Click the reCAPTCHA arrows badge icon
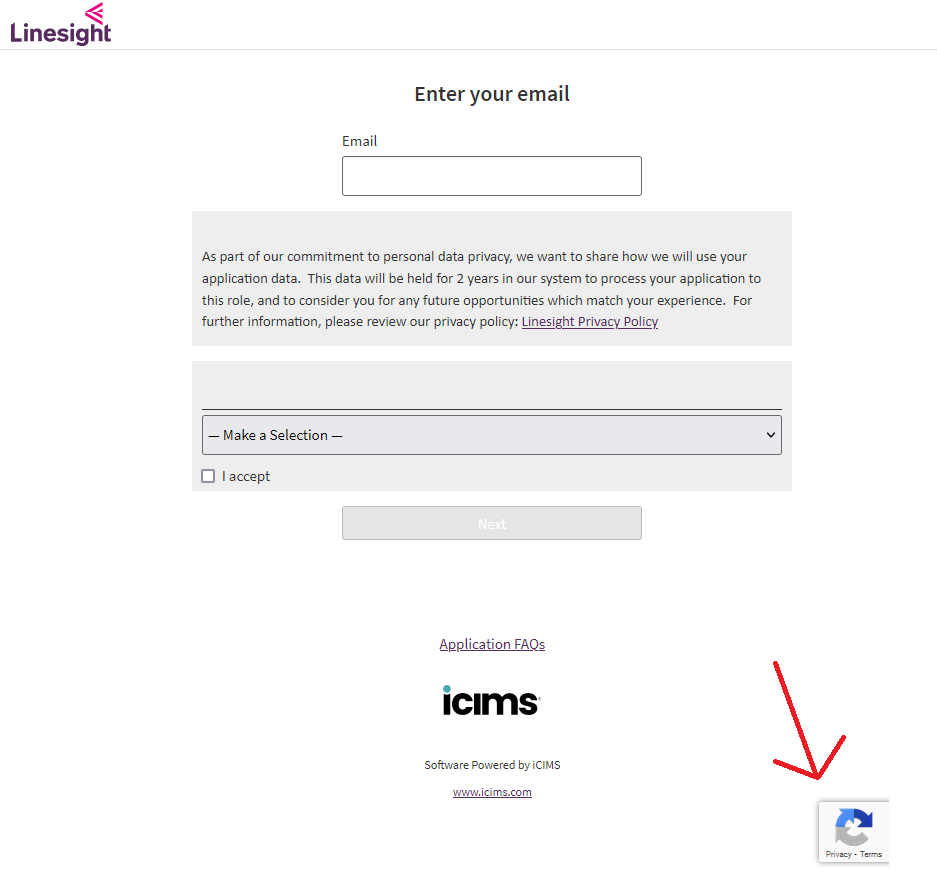This screenshot has width=937, height=889. [853, 827]
